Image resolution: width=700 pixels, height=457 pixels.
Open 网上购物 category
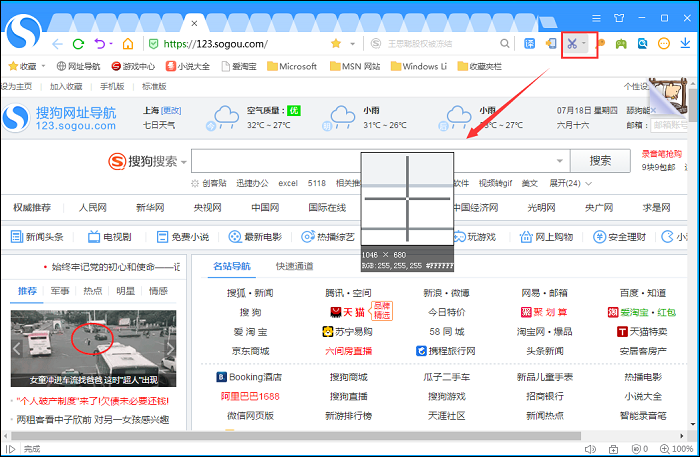click(x=546, y=237)
